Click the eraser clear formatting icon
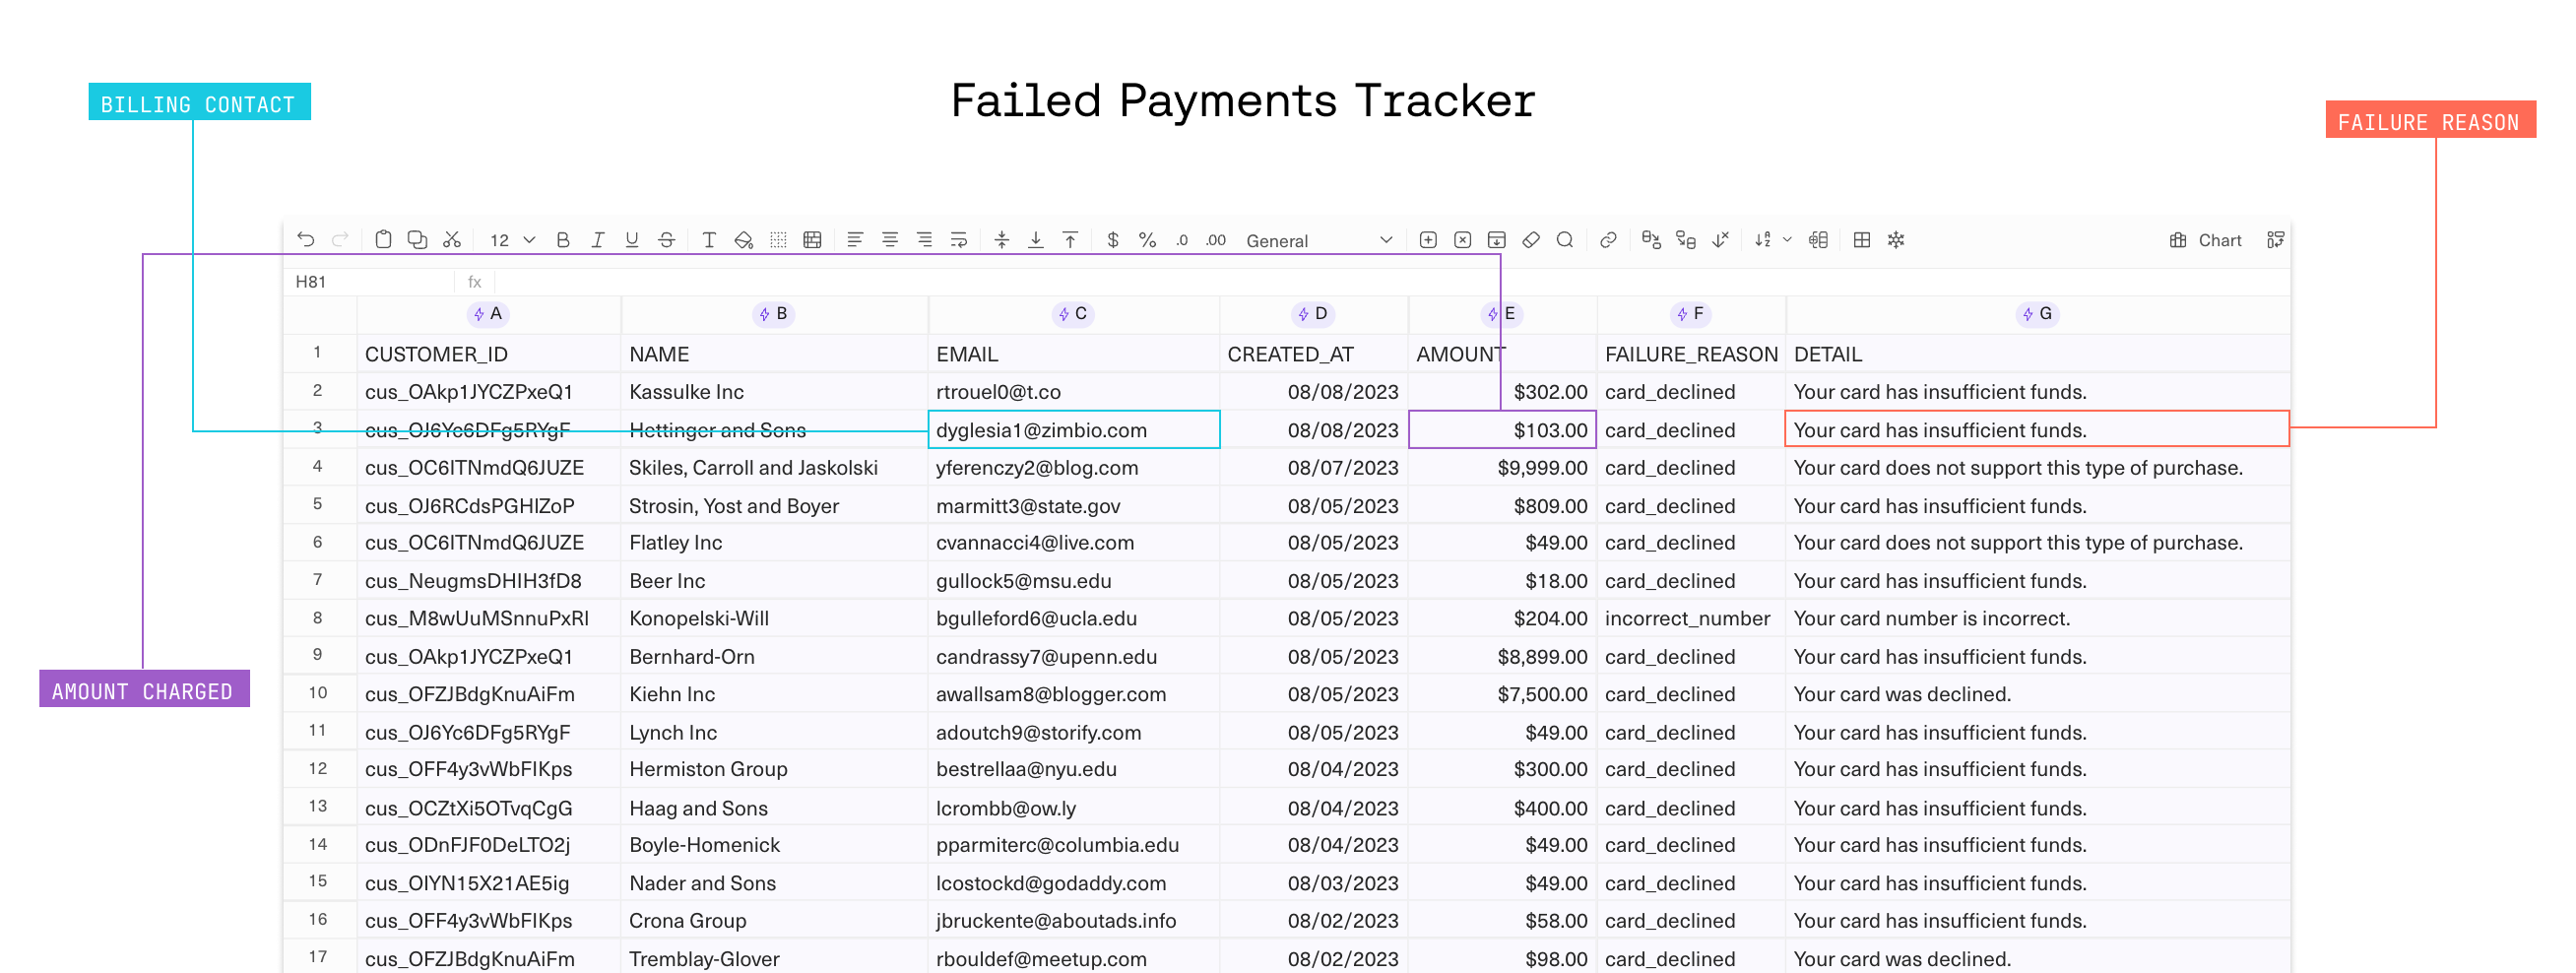The height and width of the screenshot is (973, 2576). coord(1531,240)
